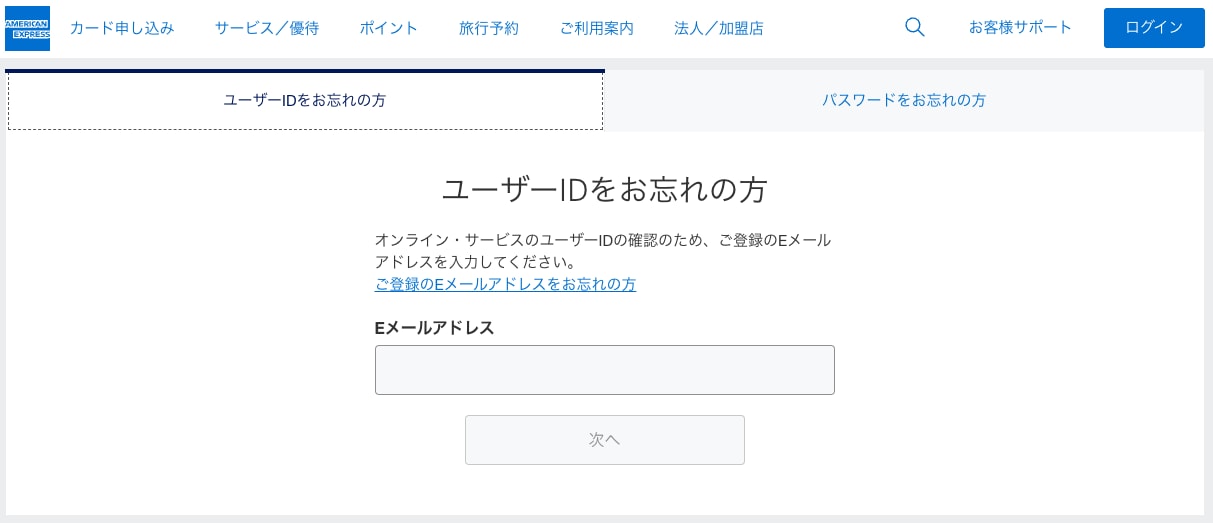
Task: Open the 旅行予約 navigation item
Action: 489,28
